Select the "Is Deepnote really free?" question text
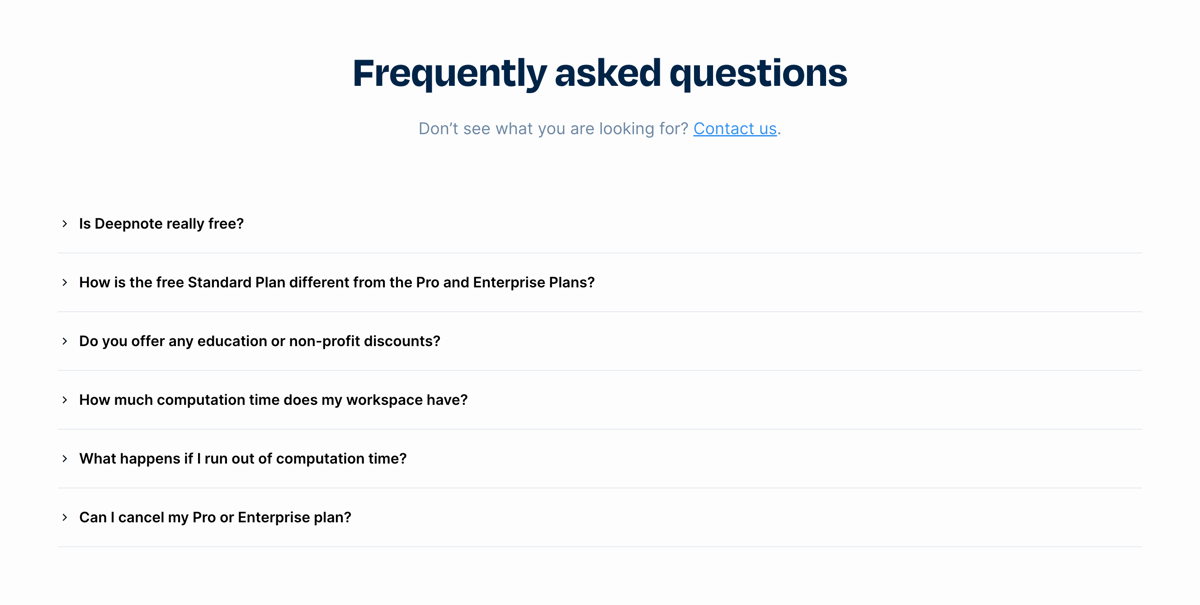Screen dimensions: 1200x605 coord(161,223)
